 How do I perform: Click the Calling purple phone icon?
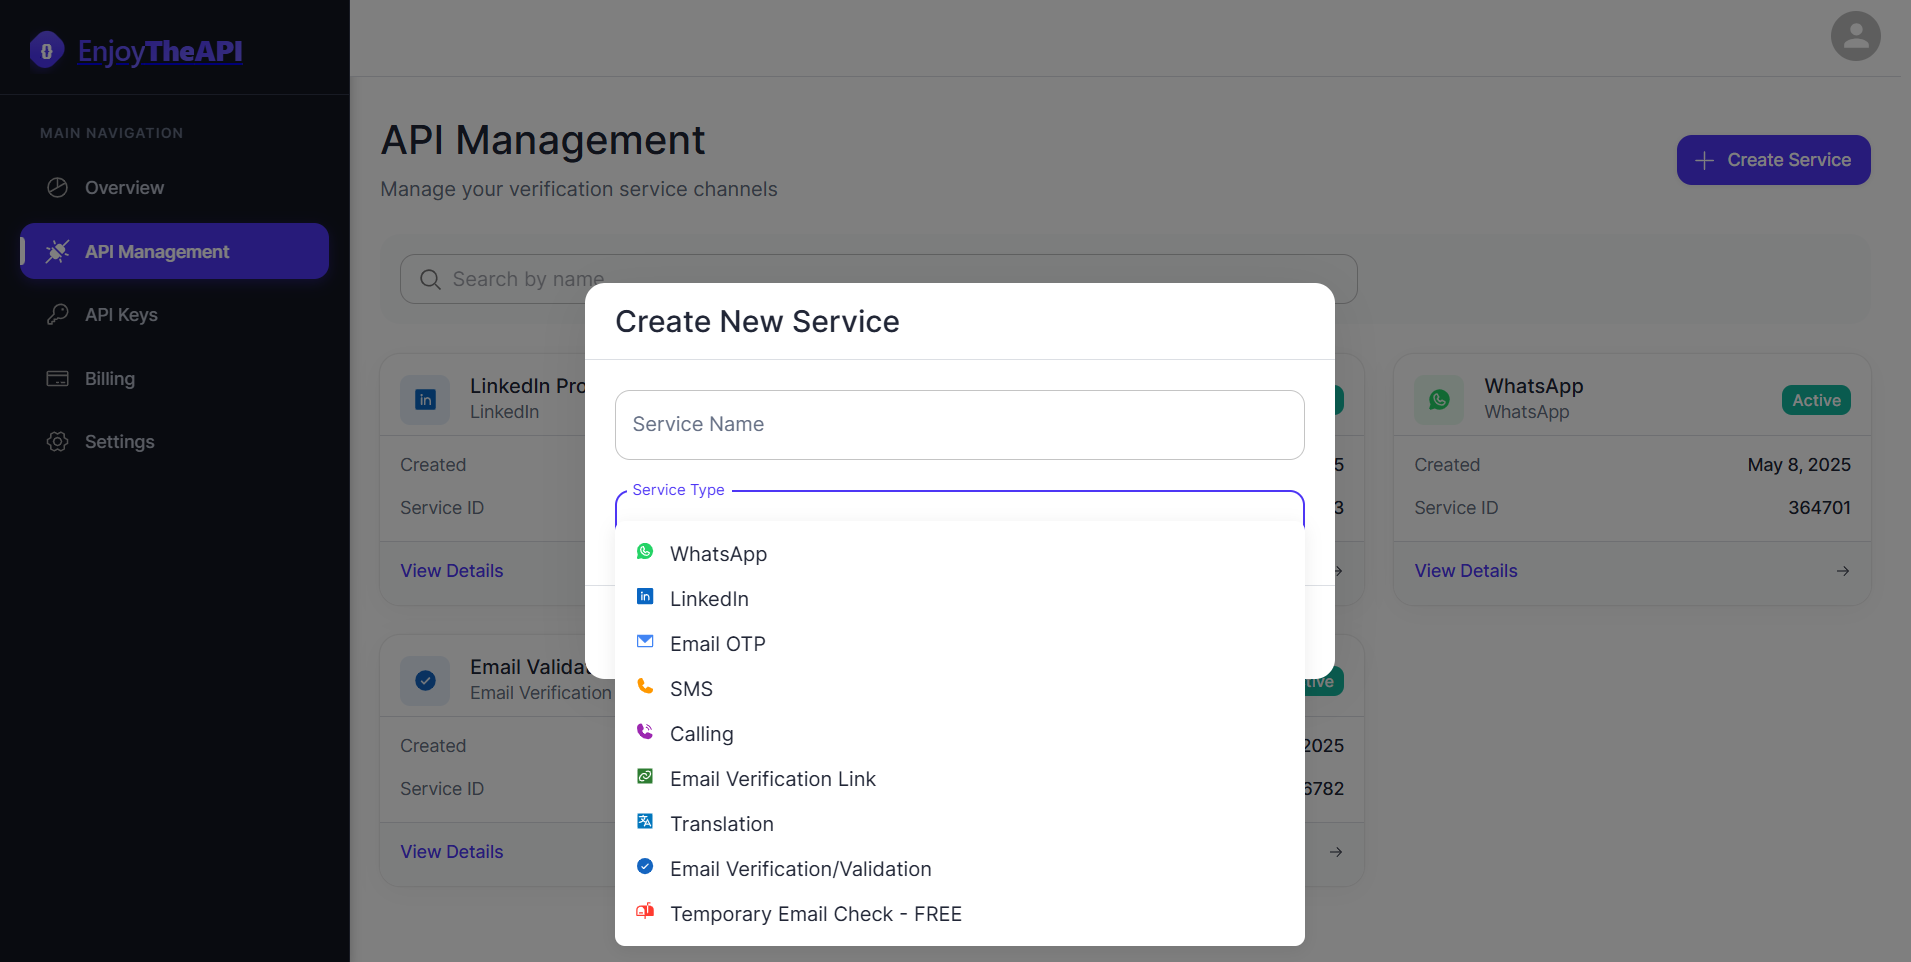coord(645,732)
